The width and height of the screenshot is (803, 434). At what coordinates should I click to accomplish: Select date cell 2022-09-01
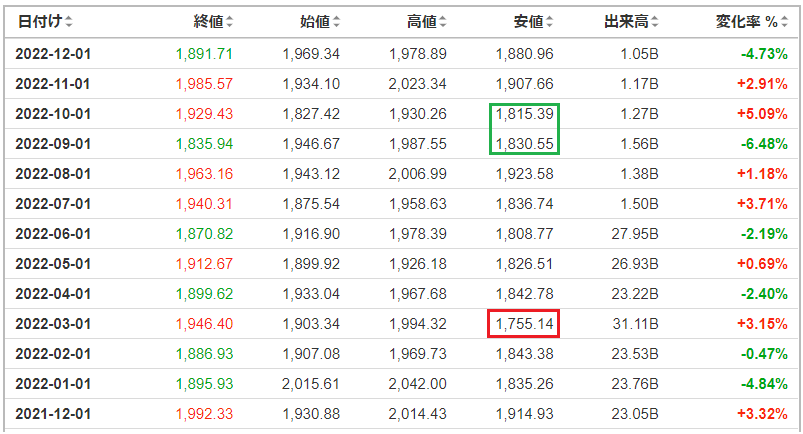tap(53, 144)
